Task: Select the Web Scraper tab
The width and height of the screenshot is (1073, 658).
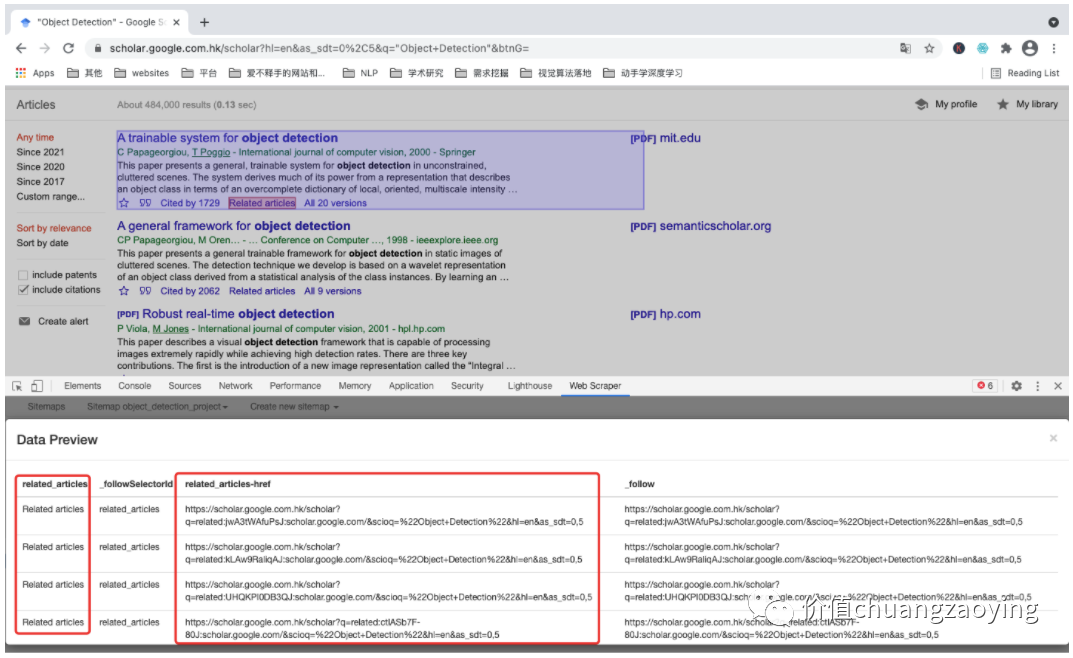Action: click(x=595, y=386)
